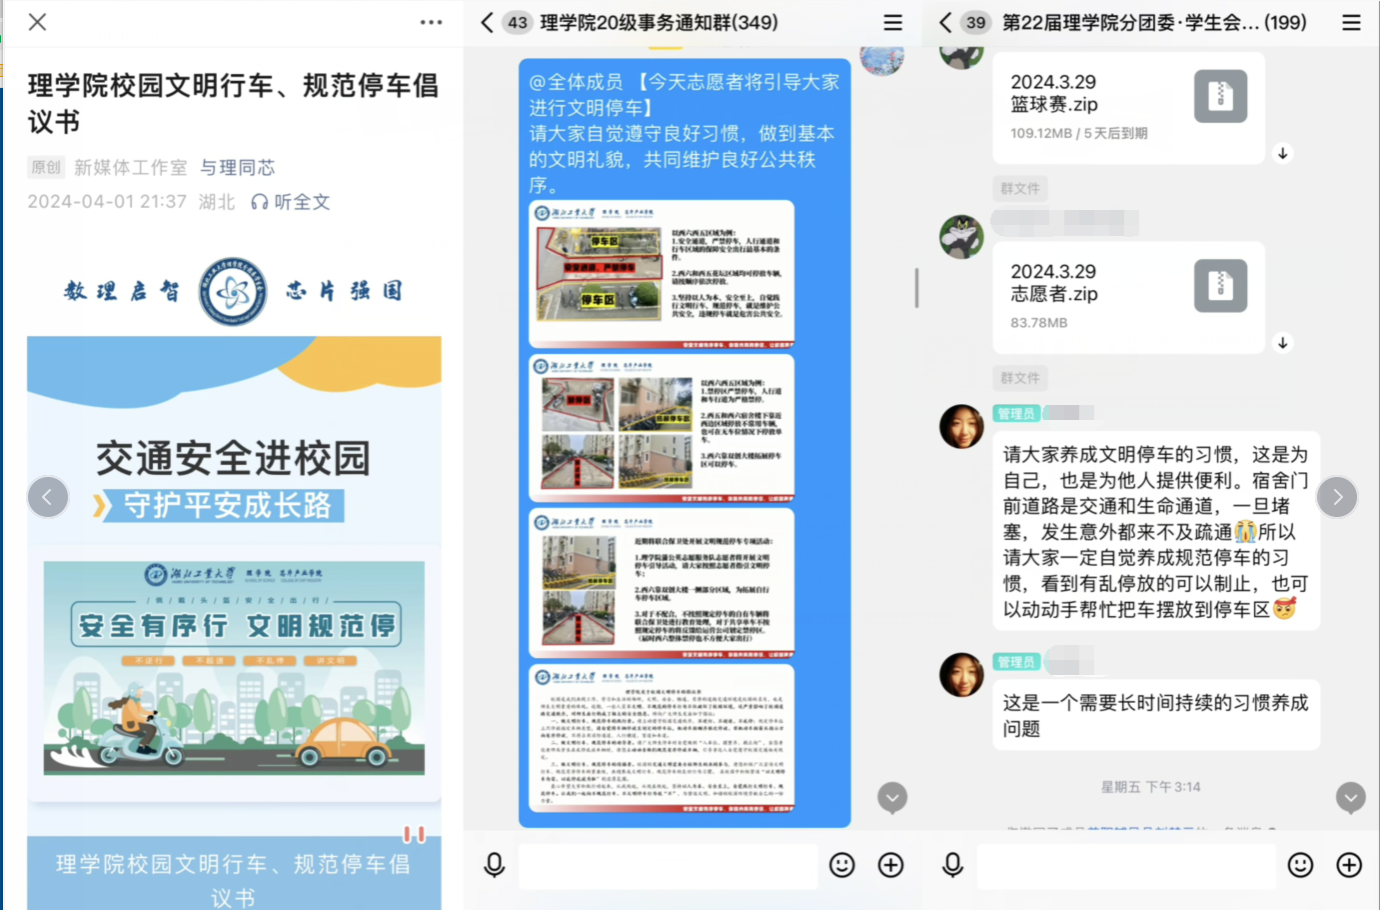
Task: Tap the 听全文 listen audio icon
Action: (x=260, y=202)
